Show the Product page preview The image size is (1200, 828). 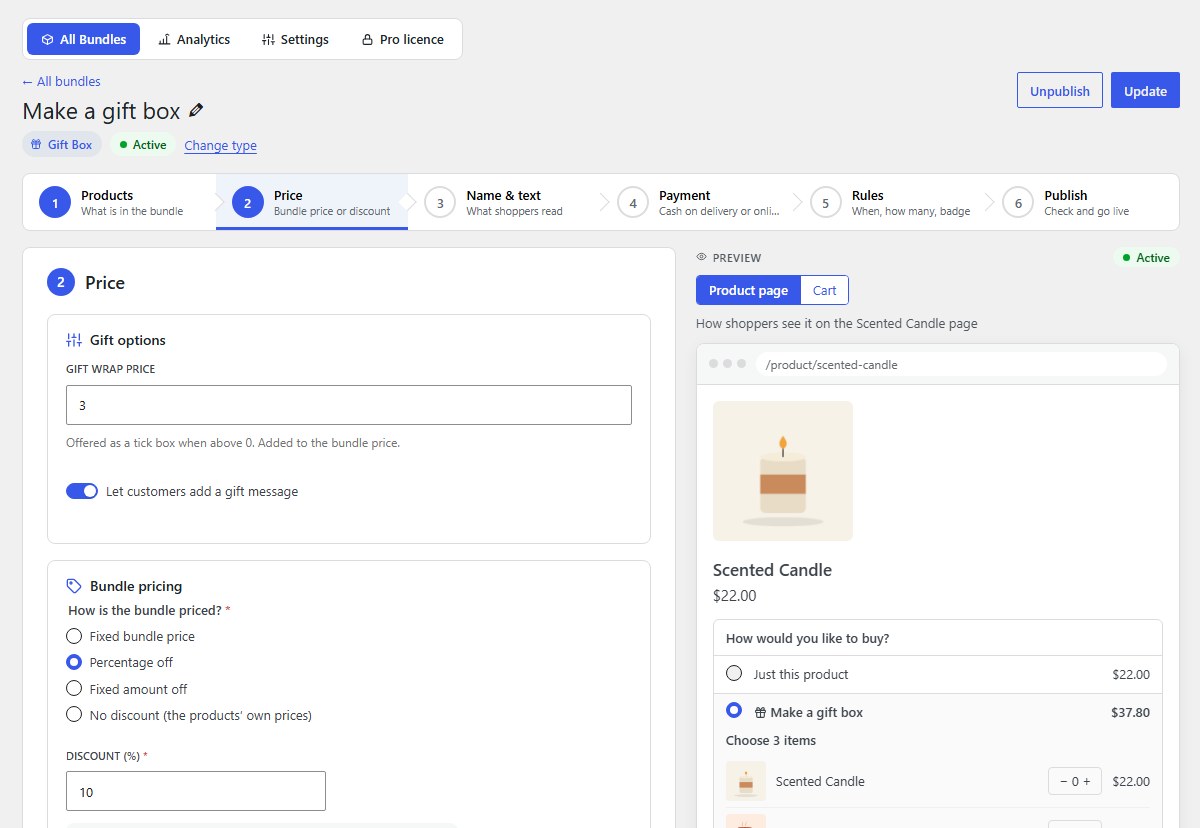(748, 290)
